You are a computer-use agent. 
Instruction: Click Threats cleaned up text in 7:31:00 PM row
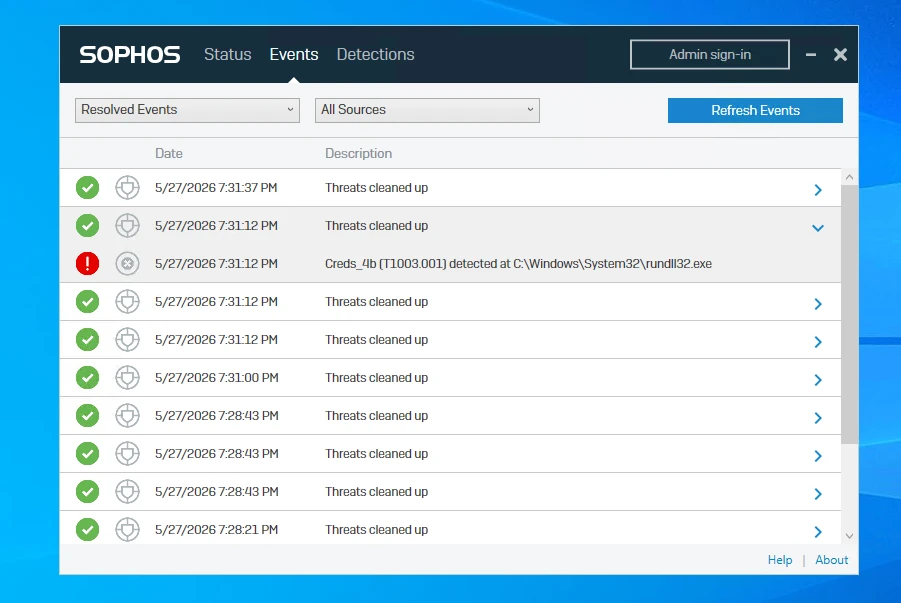pyautogui.click(x=376, y=378)
